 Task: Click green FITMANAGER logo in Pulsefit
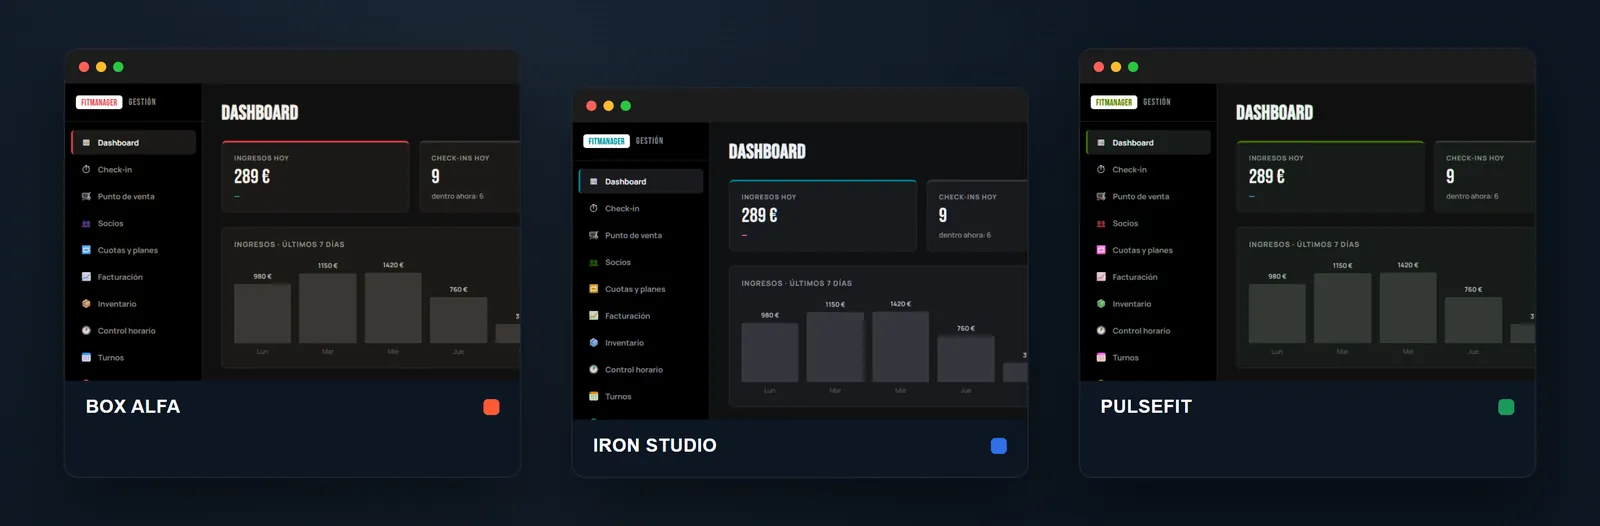click(1114, 102)
